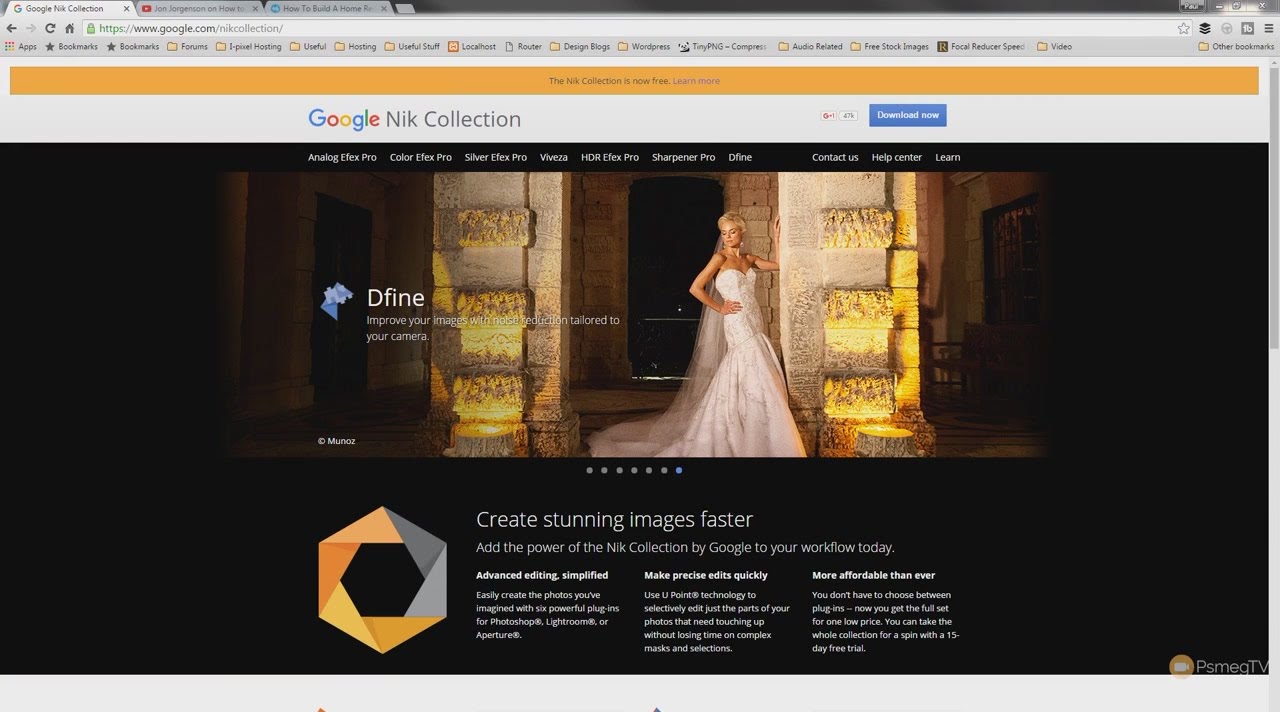Expand the Forums bookmarks folder
The width and height of the screenshot is (1280, 712).
pos(188,46)
